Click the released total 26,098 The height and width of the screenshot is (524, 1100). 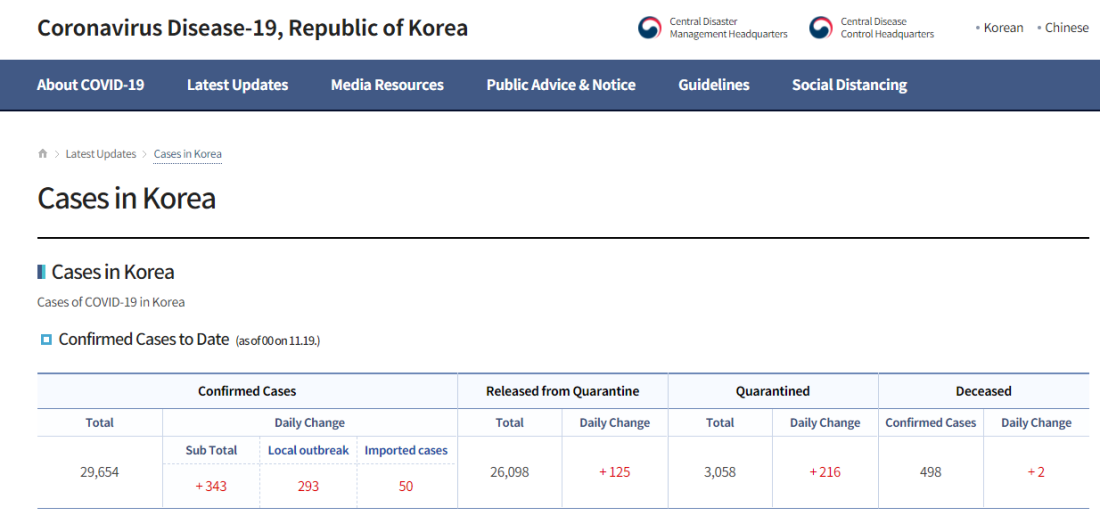(509, 472)
